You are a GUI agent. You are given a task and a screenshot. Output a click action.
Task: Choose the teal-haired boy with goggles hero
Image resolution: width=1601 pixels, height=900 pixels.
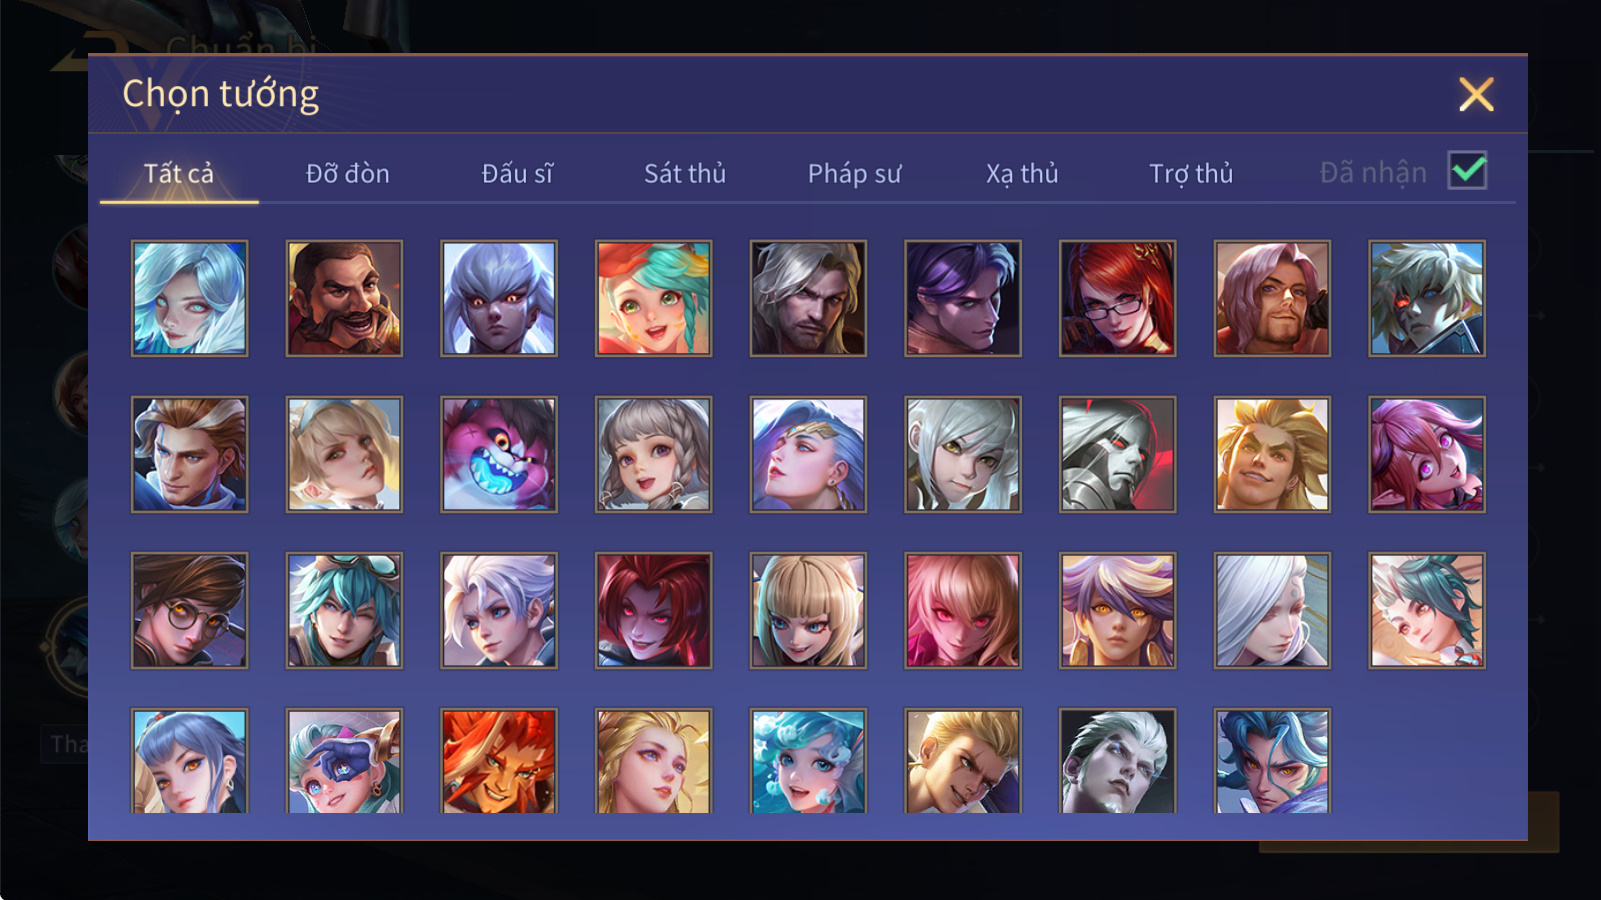click(344, 610)
